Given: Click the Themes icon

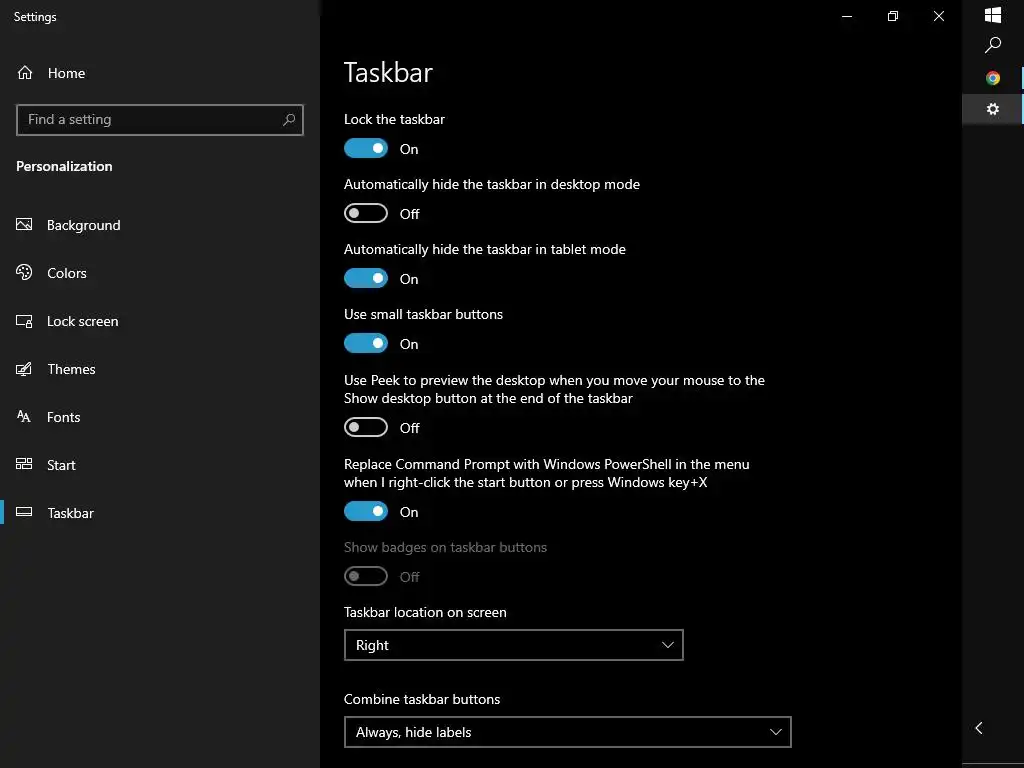Looking at the screenshot, I should click(25, 369).
